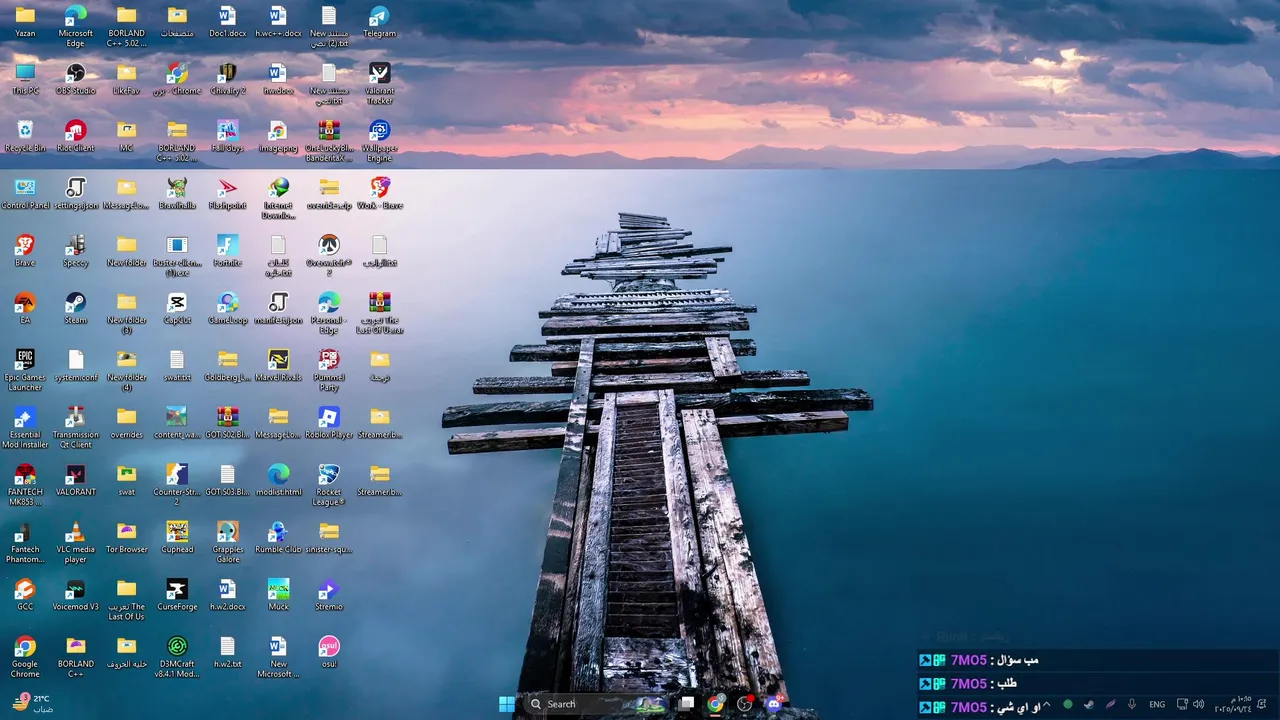Select the modlist.html file
This screenshot has width=1280, height=720.
278,479
